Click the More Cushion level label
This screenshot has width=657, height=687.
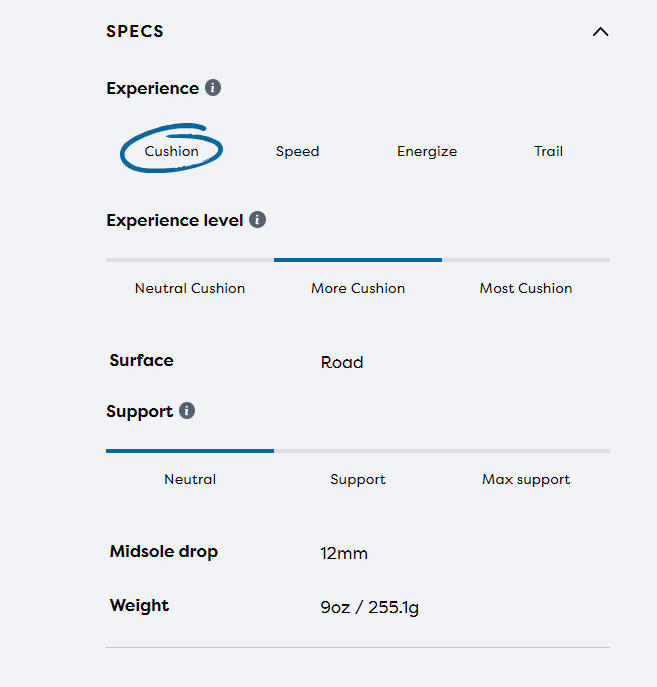(358, 288)
